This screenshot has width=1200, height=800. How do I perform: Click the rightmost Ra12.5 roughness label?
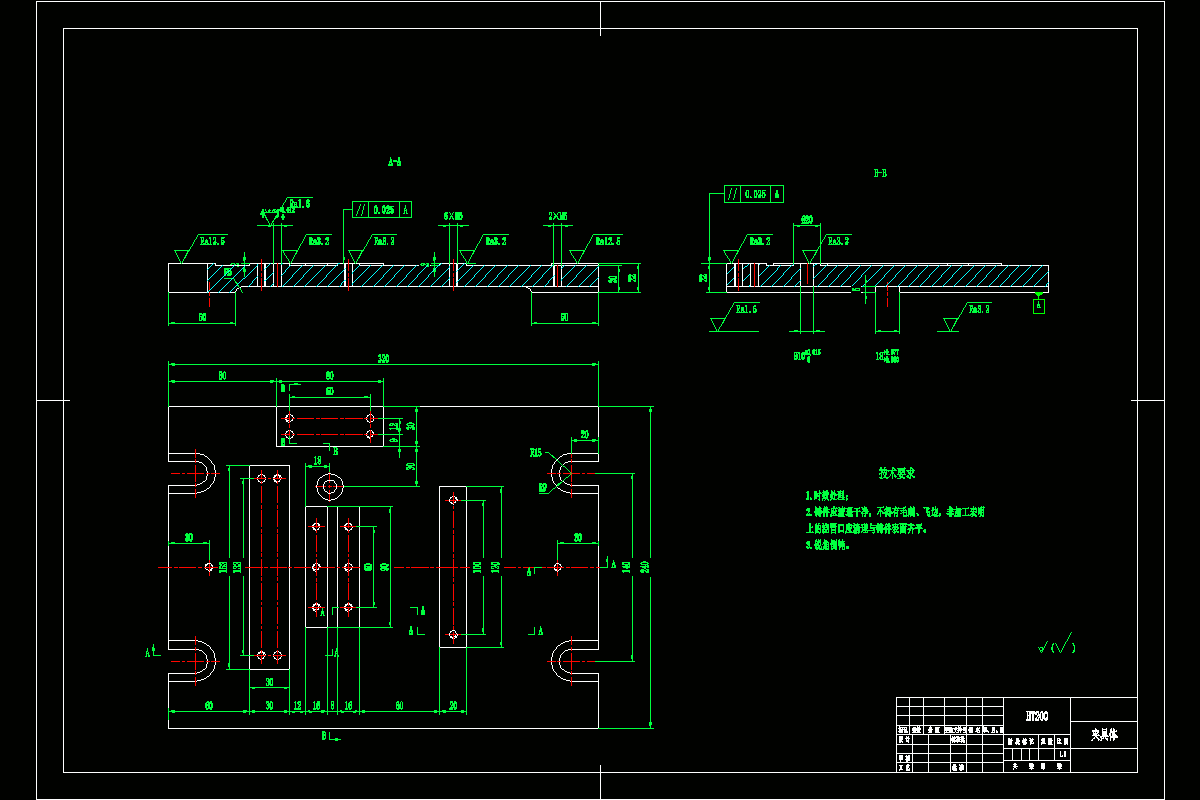[608, 241]
